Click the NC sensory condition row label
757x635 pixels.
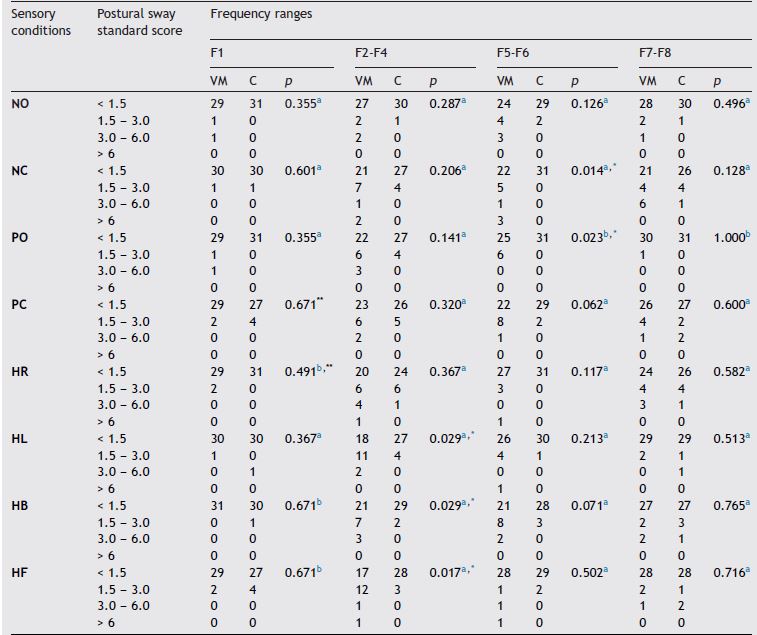point(19,170)
